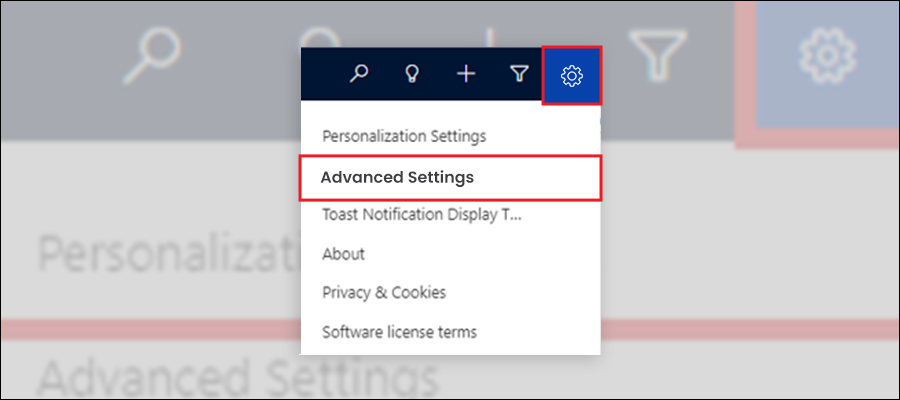
Task: Open the About menu entry
Action: (x=343, y=254)
